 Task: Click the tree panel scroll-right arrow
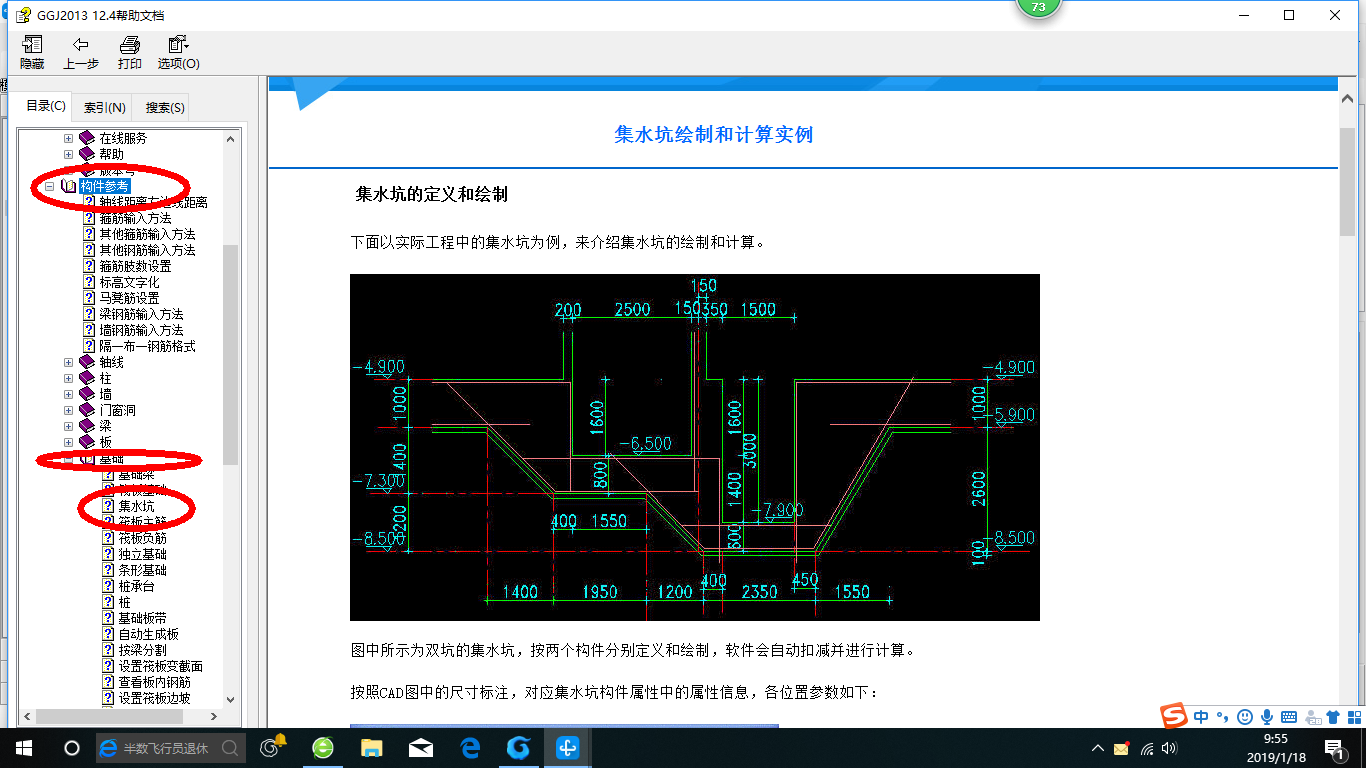(x=213, y=716)
